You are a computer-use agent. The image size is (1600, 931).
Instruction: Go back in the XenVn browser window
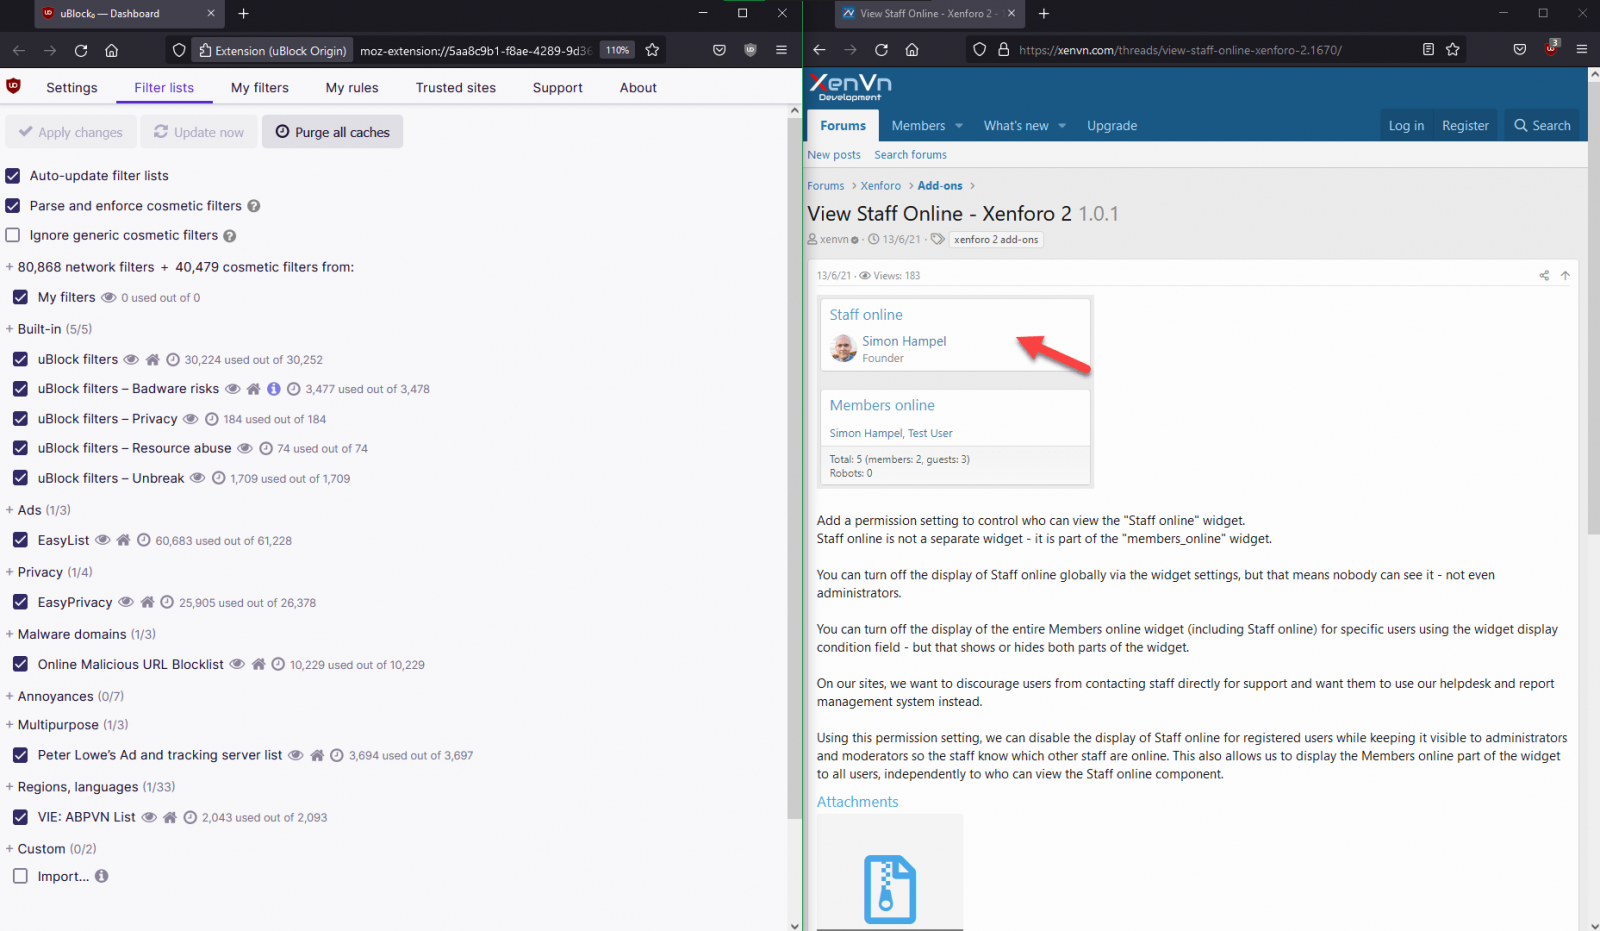819,50
